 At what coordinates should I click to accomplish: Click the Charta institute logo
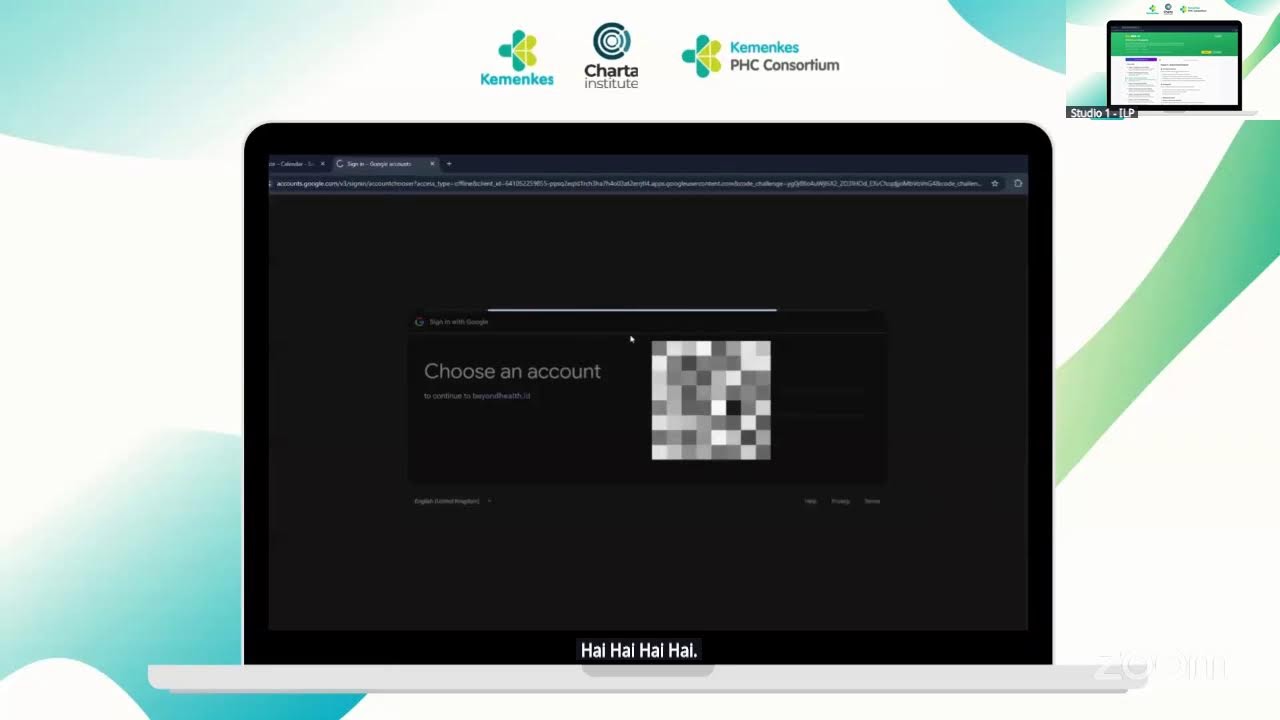[x=611, y=56]
